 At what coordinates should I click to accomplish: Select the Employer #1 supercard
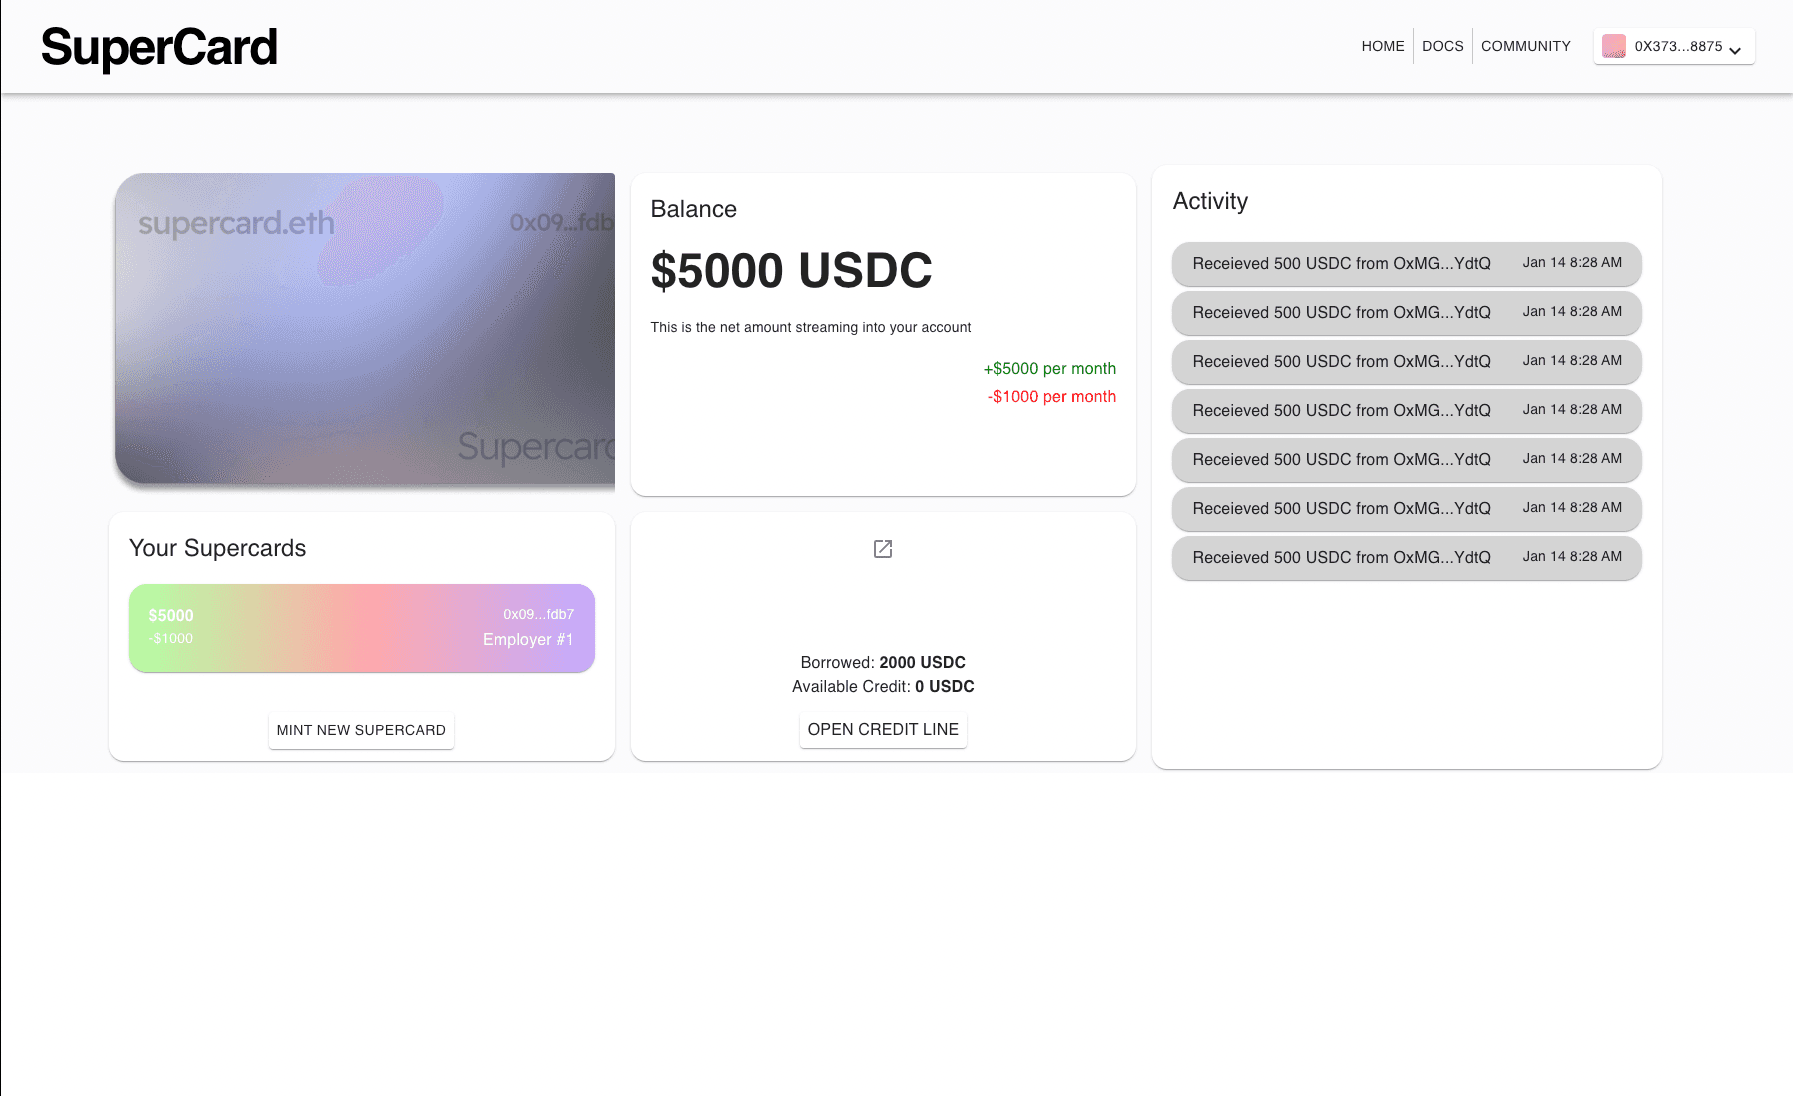click(x=362, y=628)
